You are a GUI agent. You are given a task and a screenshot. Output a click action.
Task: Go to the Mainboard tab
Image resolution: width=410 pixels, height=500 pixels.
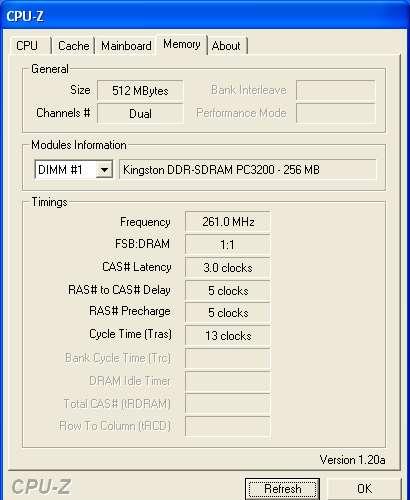pyautogui.click(x=126, y=45)
